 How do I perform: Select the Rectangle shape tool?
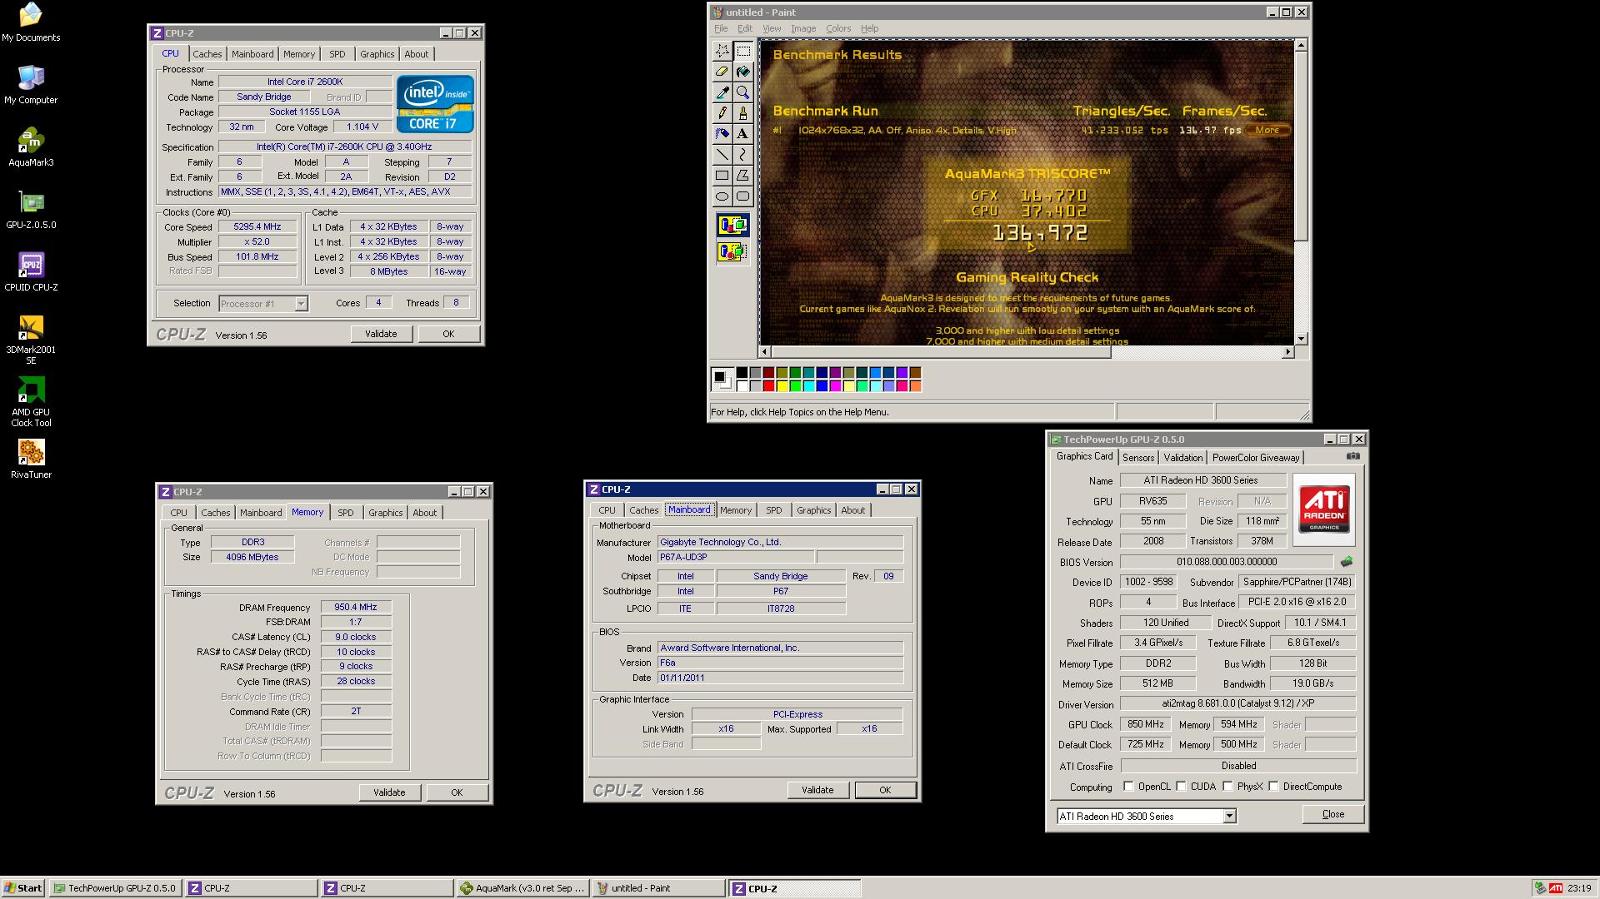click(x=722, y=176)
